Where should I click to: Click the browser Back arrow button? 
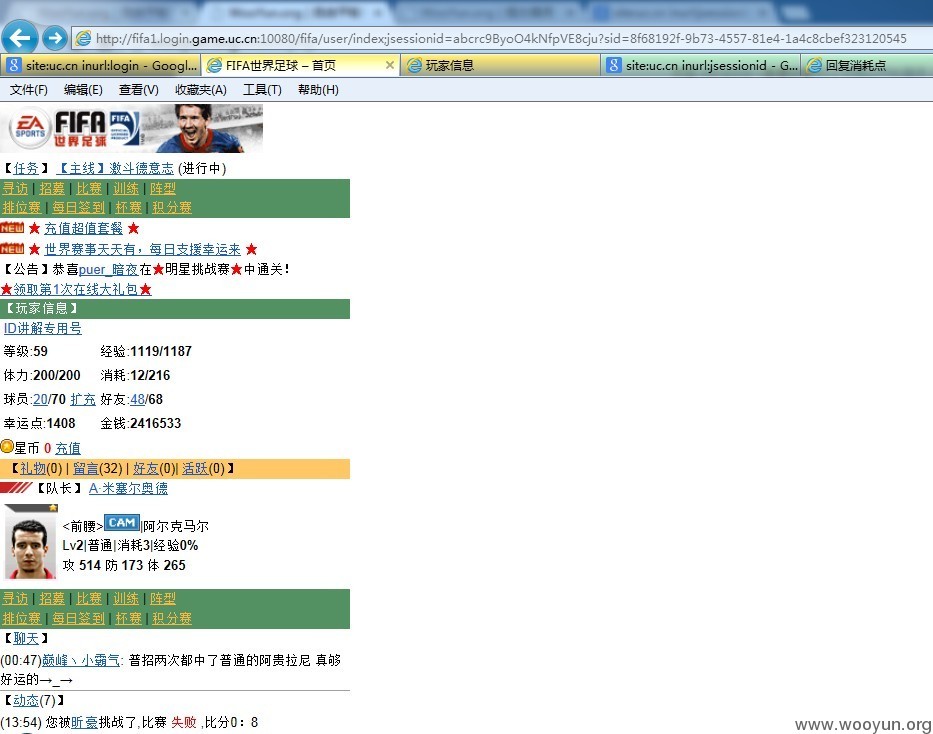[20, 38]
